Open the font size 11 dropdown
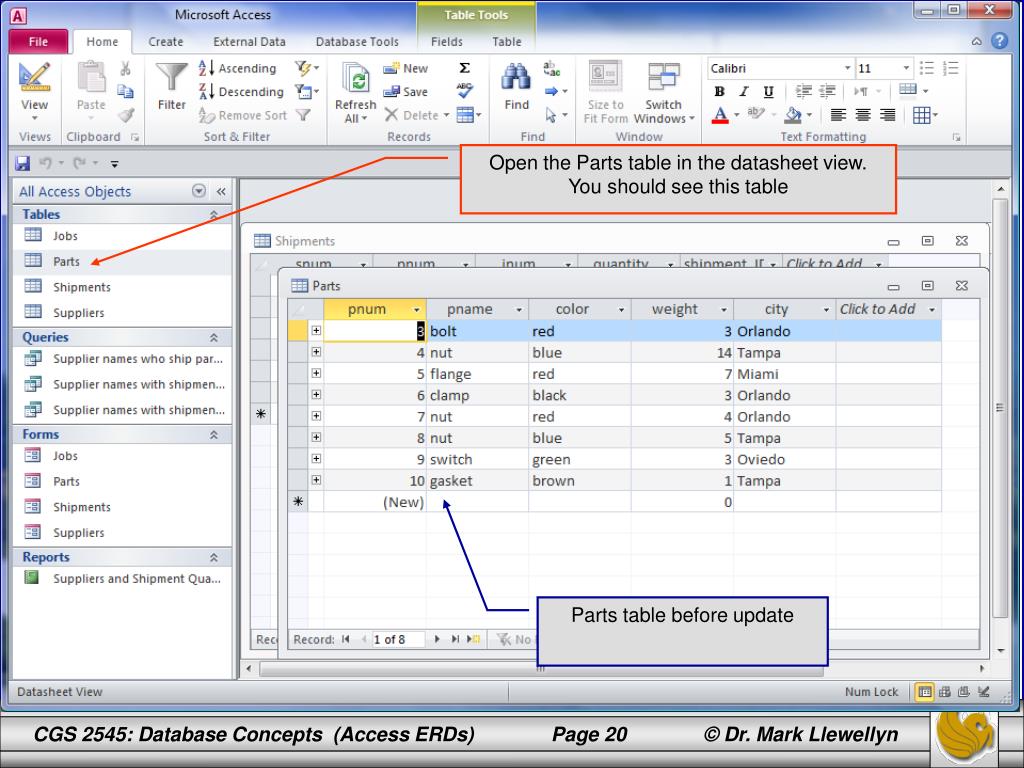 [x=906, y=68]
